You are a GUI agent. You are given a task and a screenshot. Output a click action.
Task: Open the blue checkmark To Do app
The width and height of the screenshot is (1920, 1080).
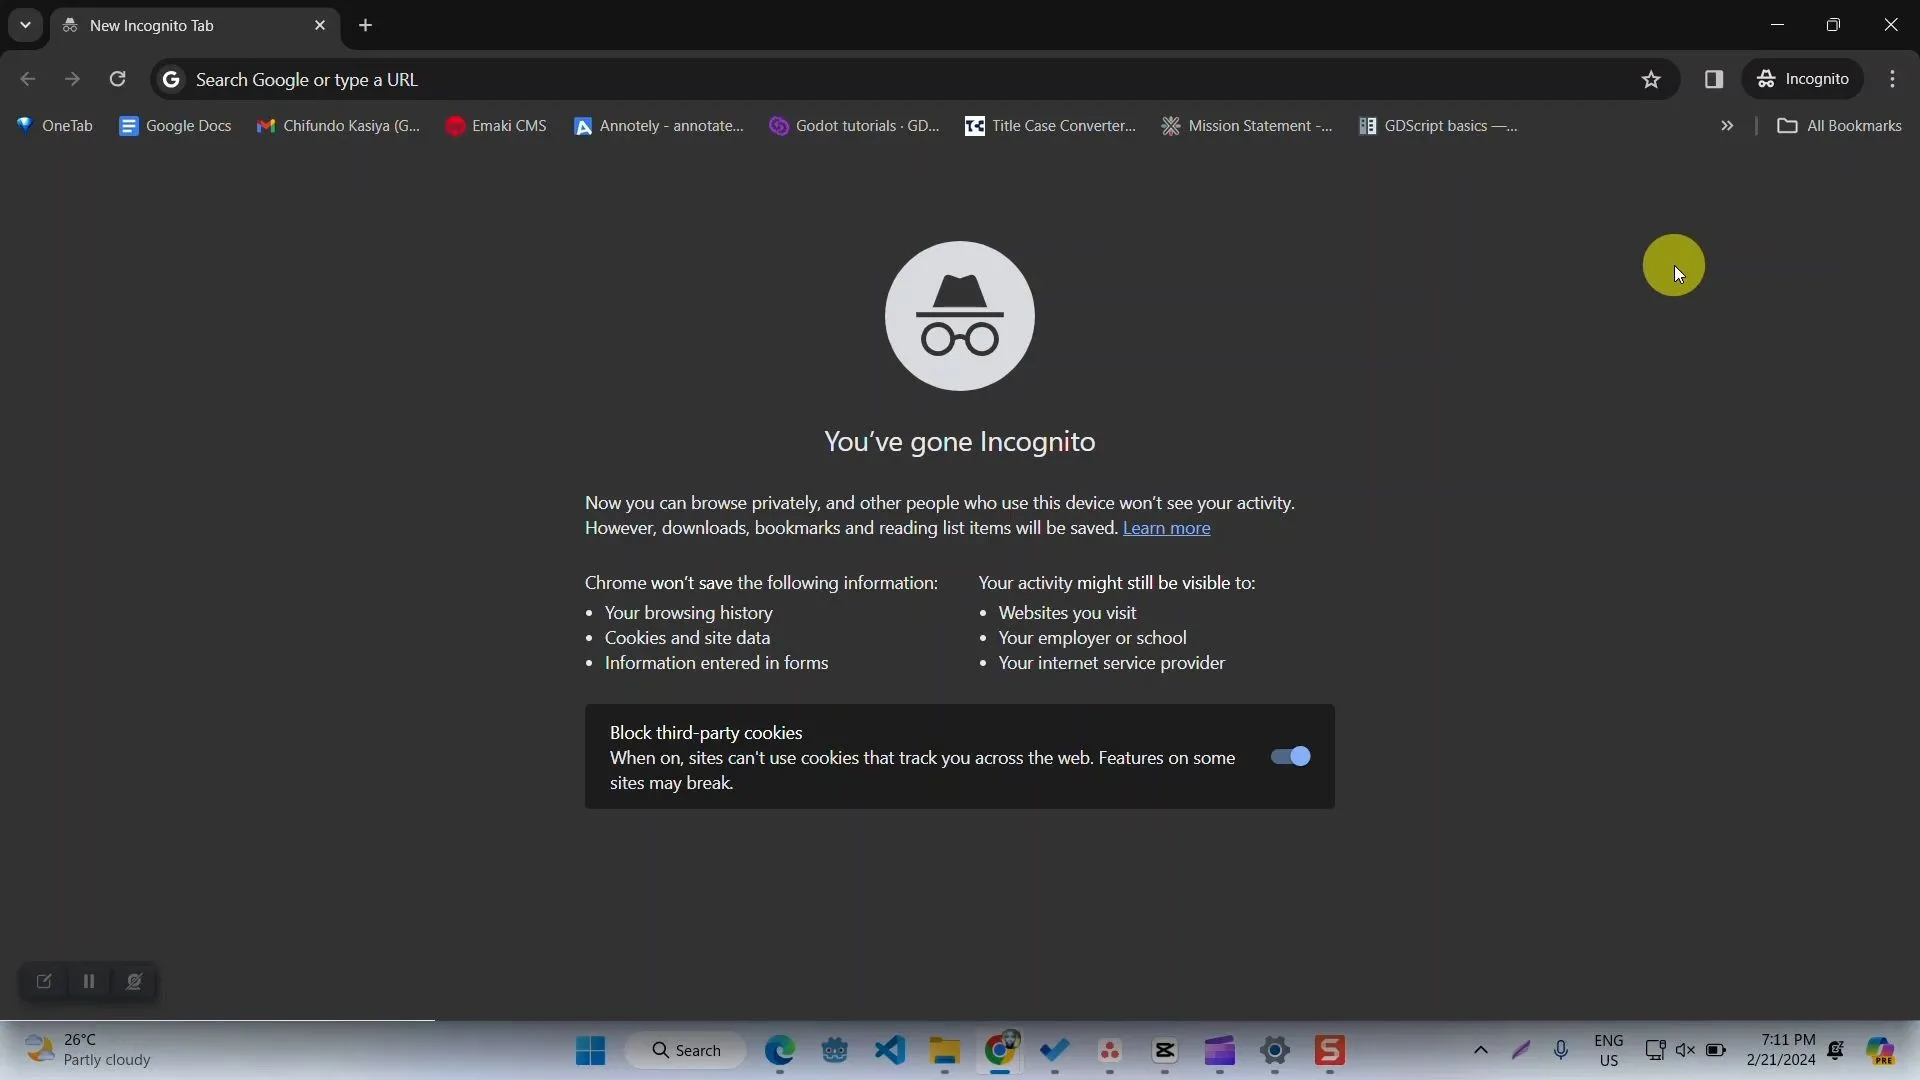pyautogui.click(x=1055, y=1051)
